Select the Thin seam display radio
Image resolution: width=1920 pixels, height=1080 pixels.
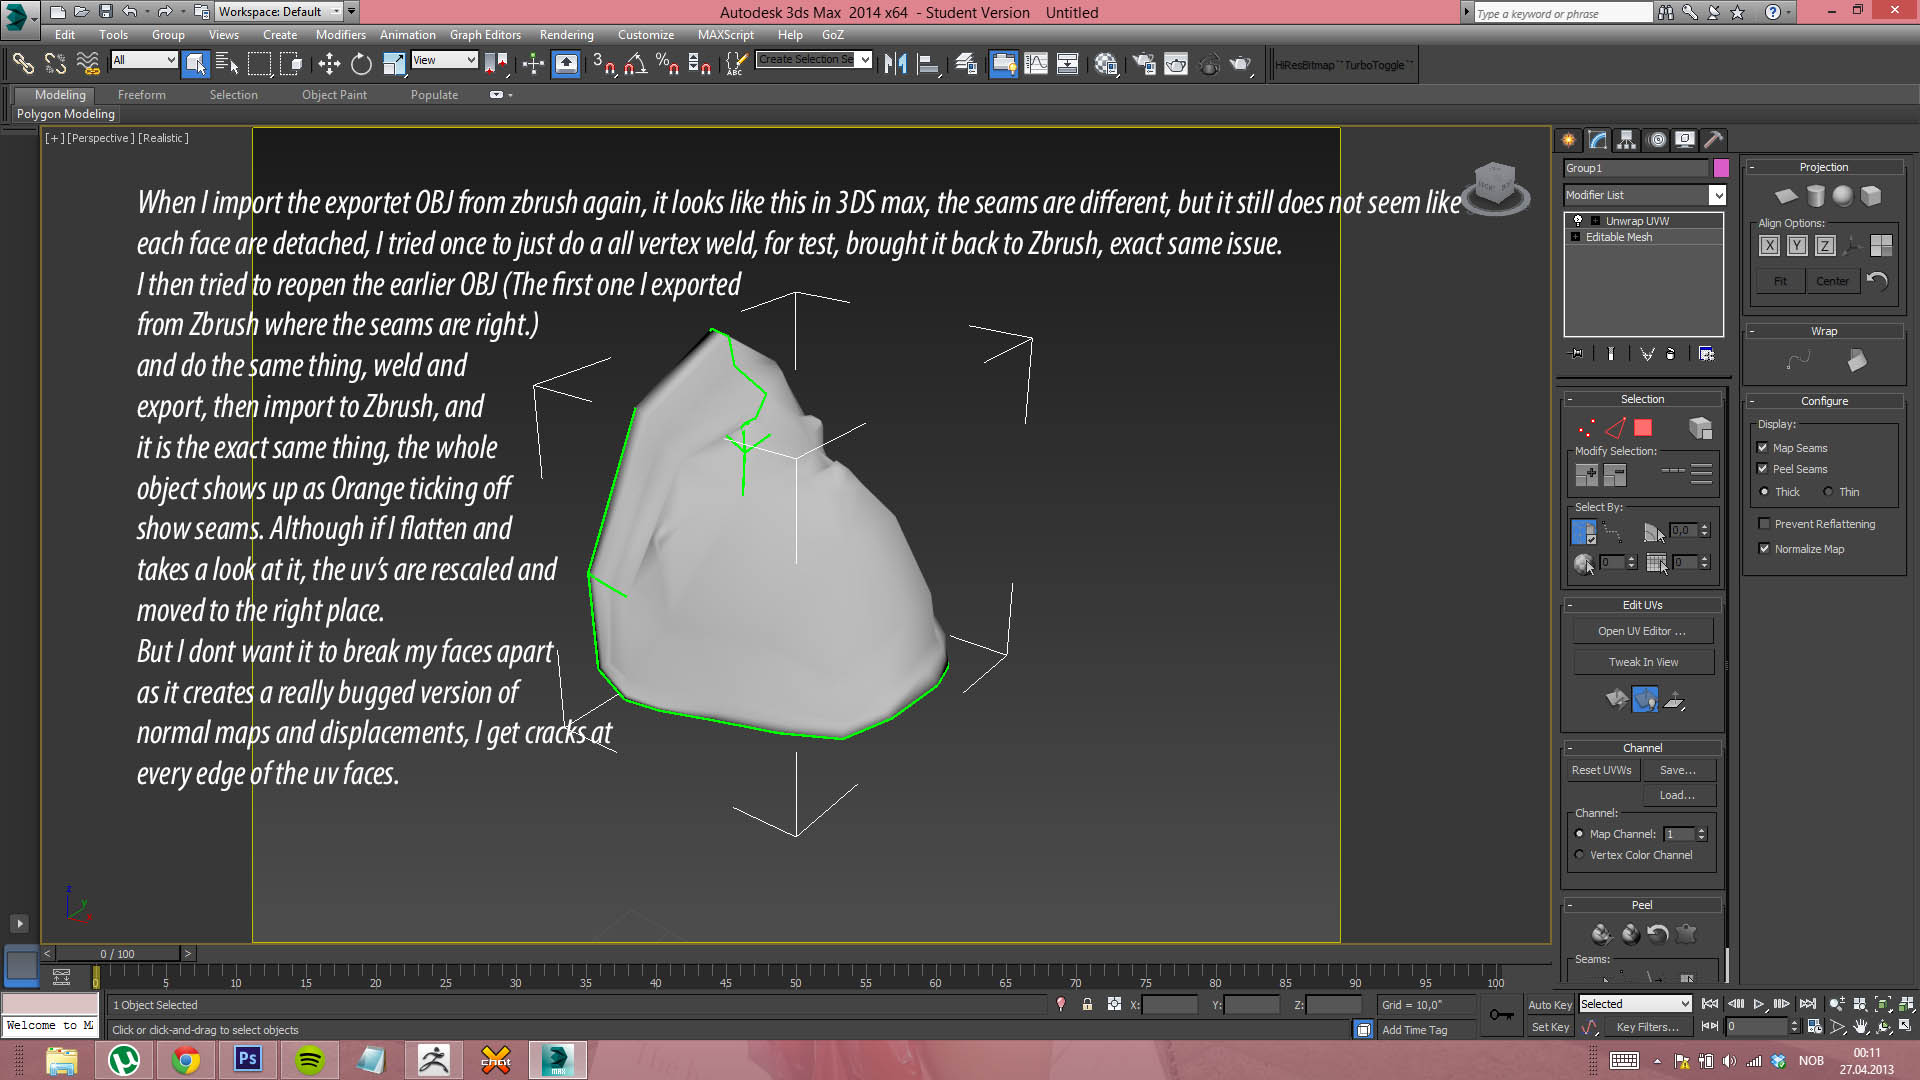coord(1828,491)
